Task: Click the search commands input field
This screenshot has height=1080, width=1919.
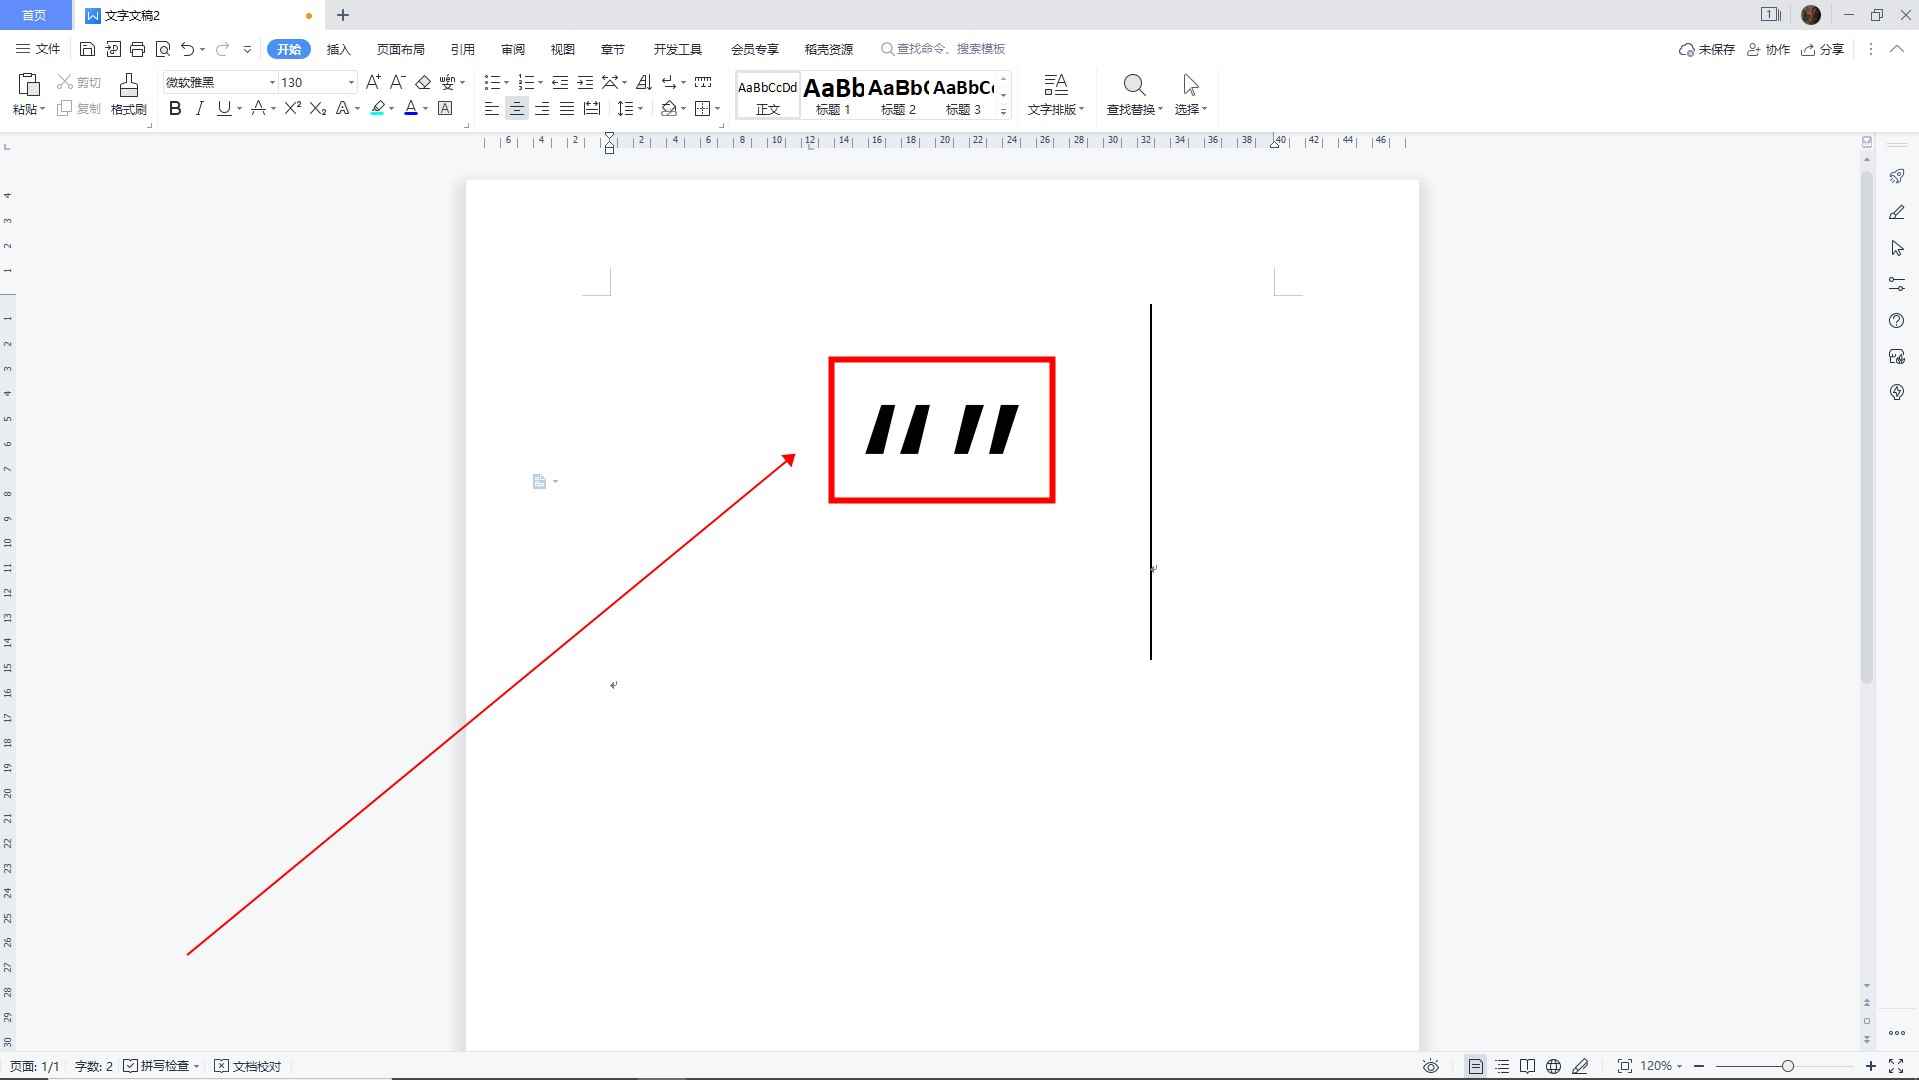Action: pos(950,49)
